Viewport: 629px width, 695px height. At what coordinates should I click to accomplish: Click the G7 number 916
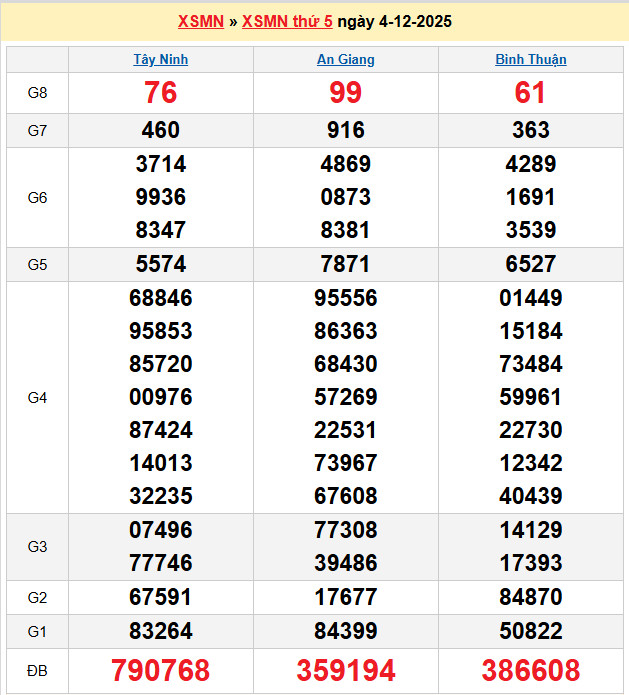coord(346,130)
